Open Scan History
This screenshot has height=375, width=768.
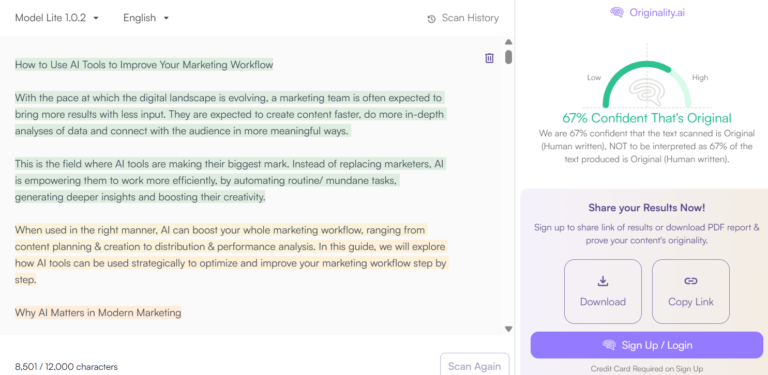pos(463,18)
